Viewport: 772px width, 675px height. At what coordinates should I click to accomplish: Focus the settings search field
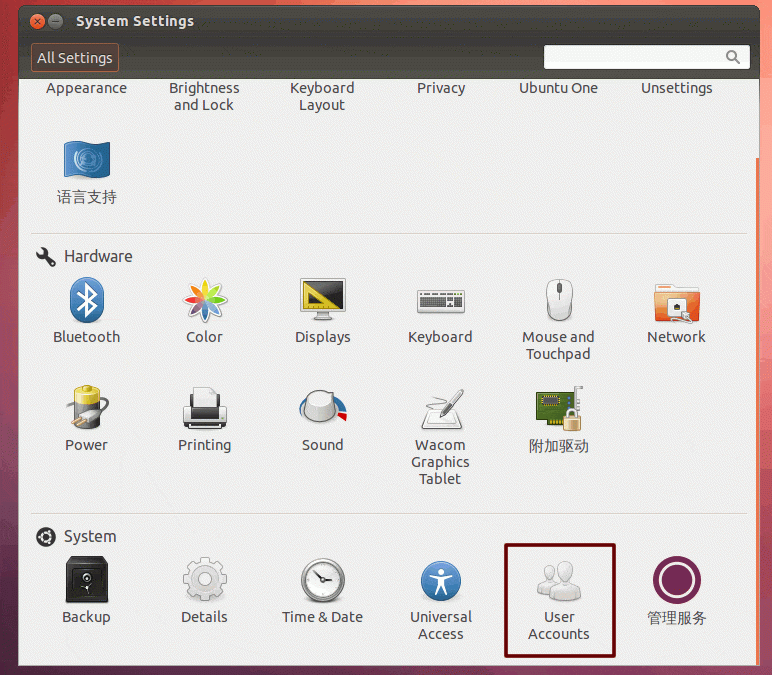tap(646, 58)
